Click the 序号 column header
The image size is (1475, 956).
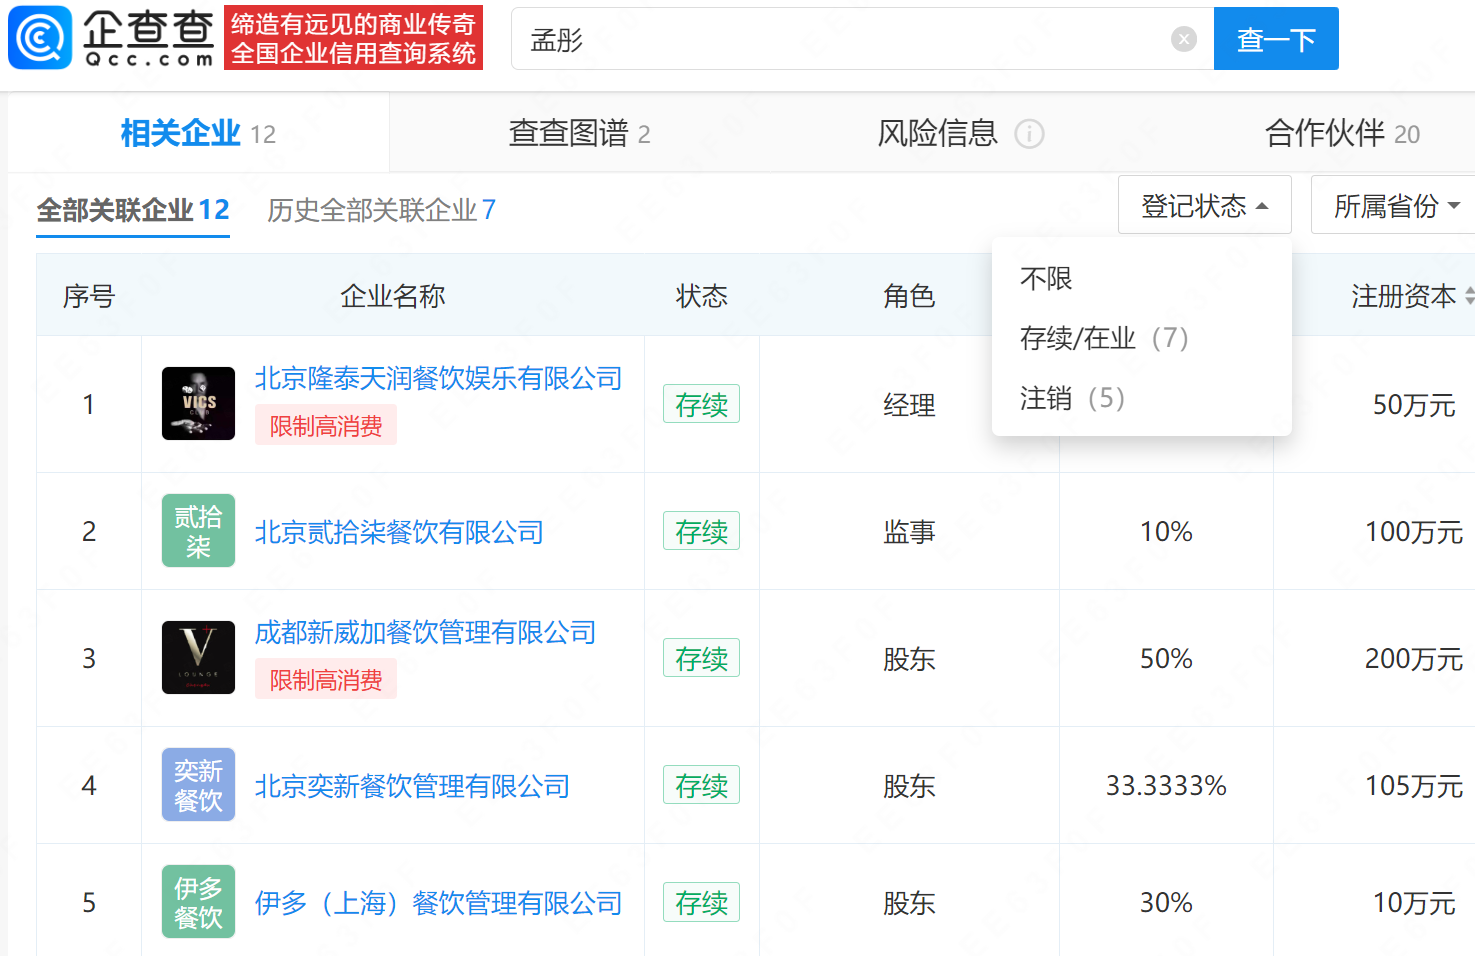[89, 296]
